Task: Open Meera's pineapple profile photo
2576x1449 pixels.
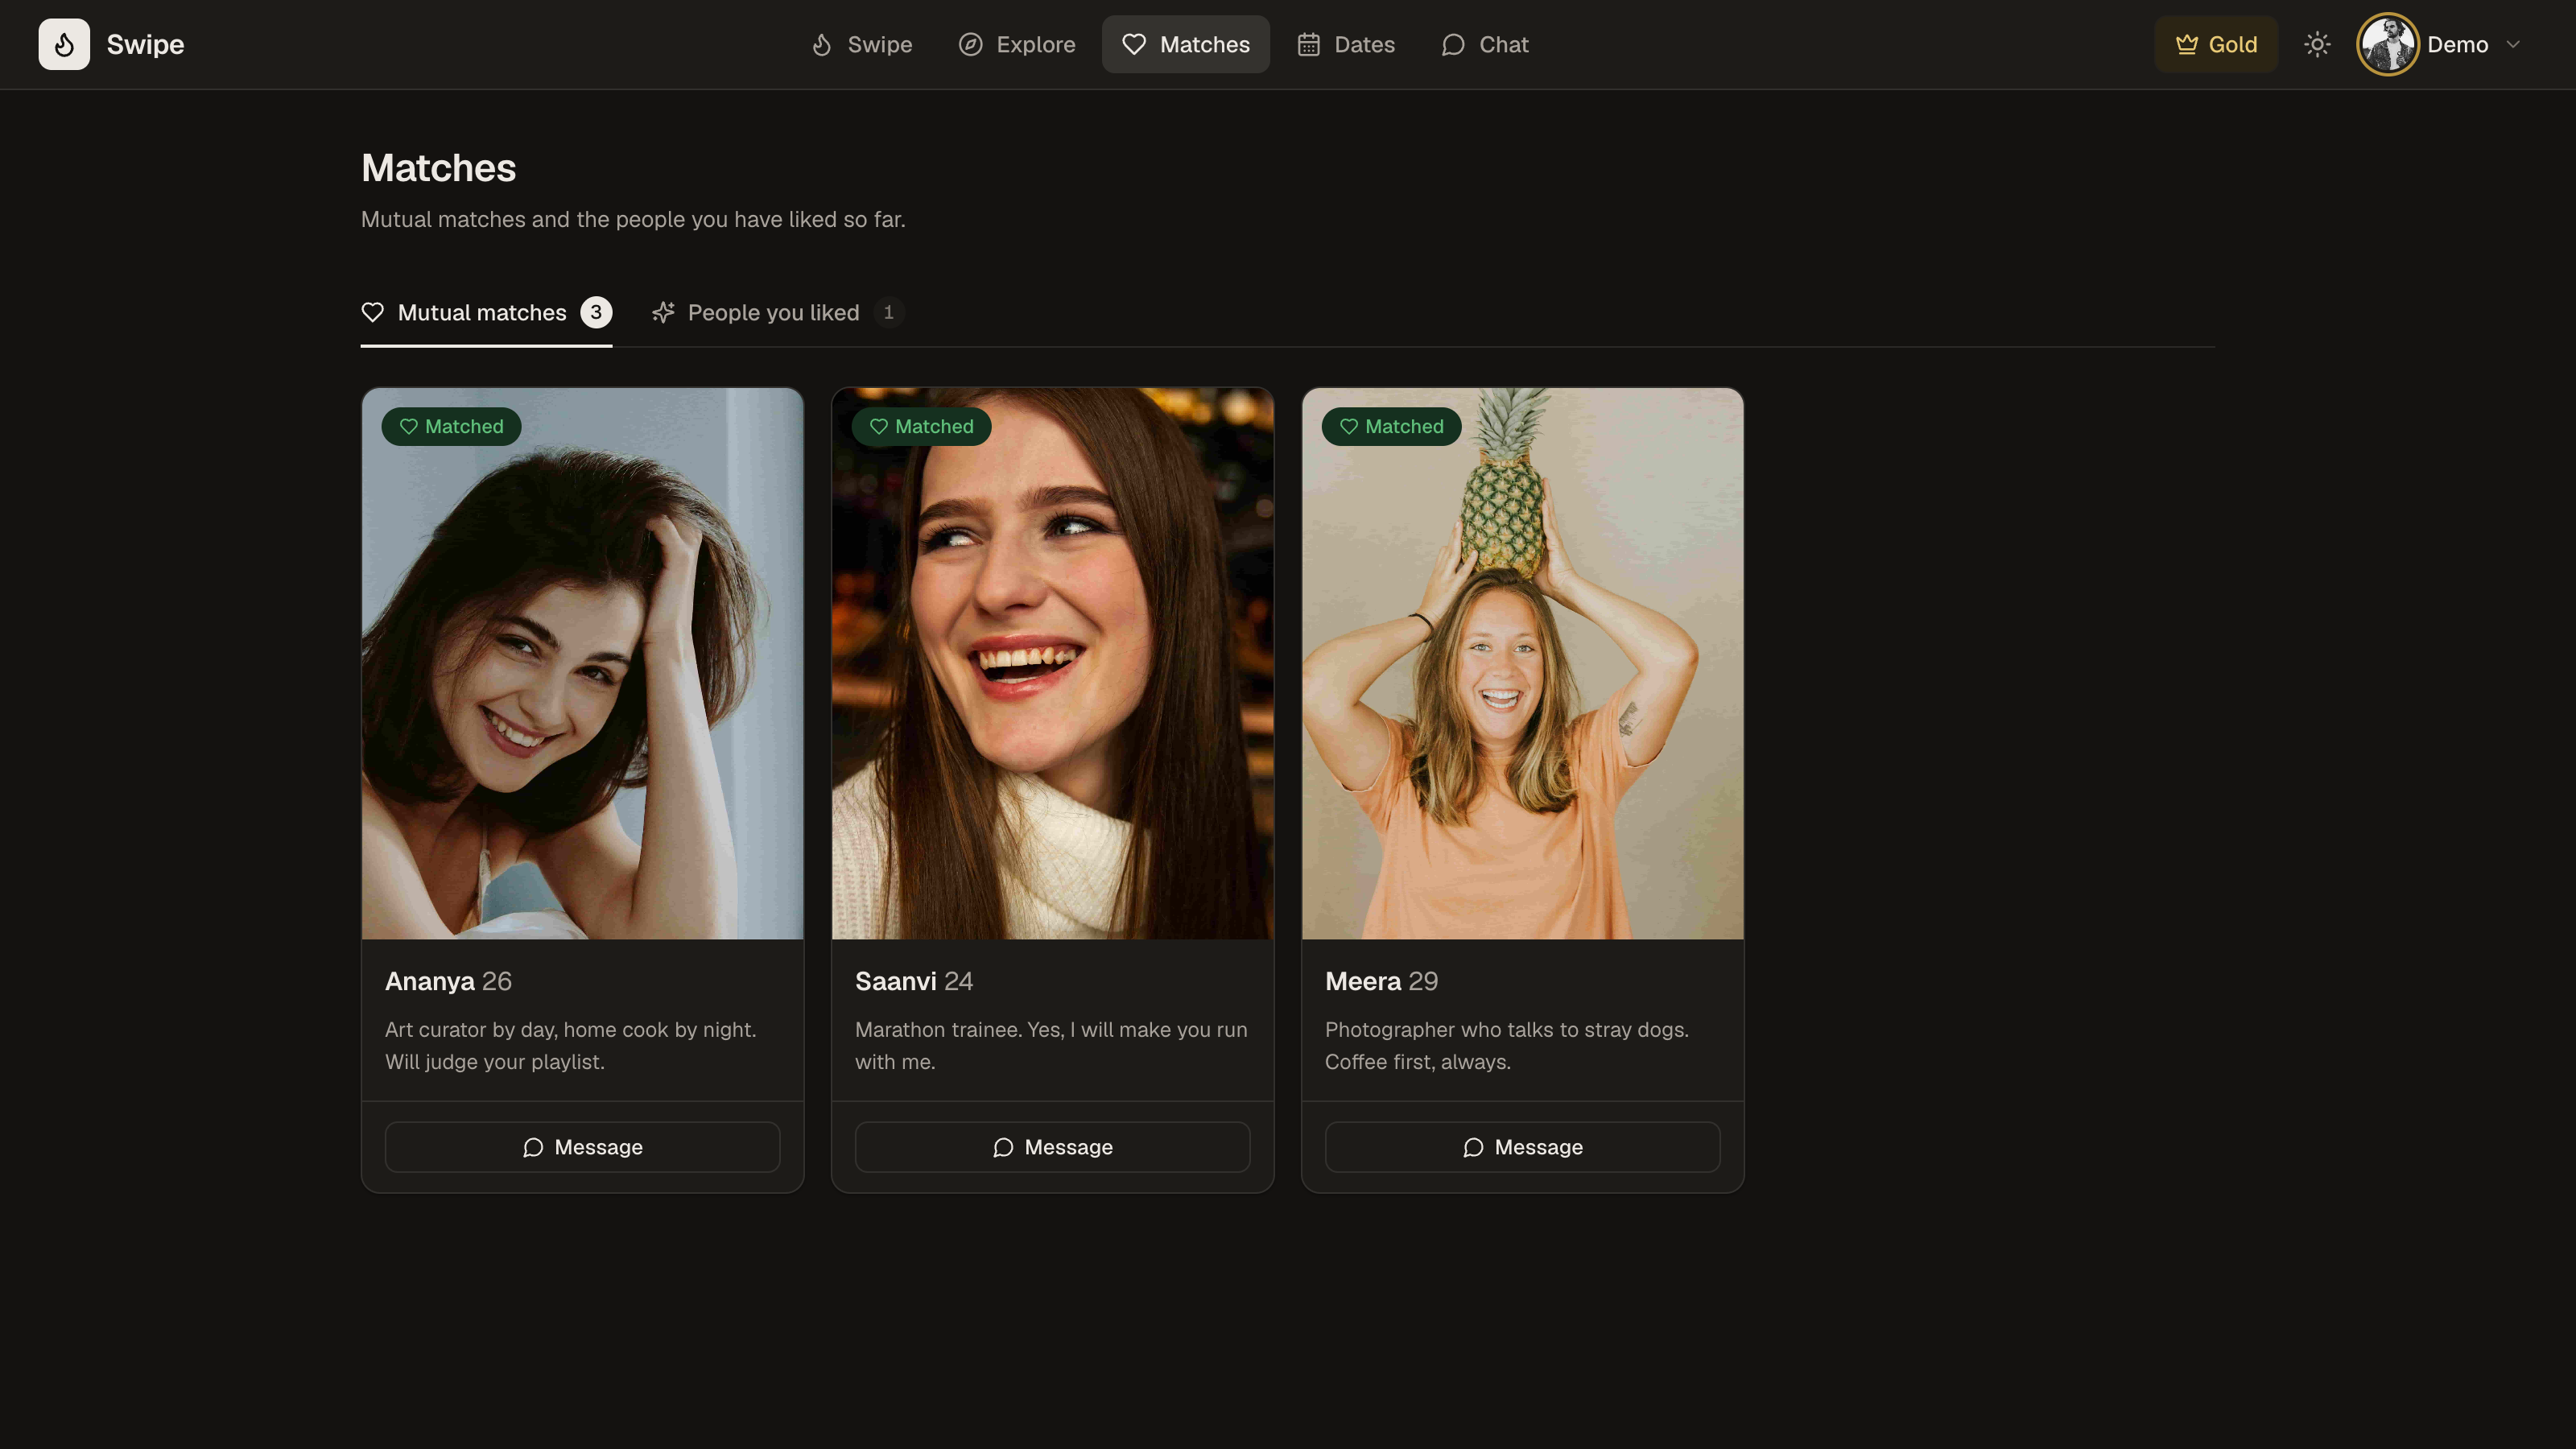Action: 1523,664
